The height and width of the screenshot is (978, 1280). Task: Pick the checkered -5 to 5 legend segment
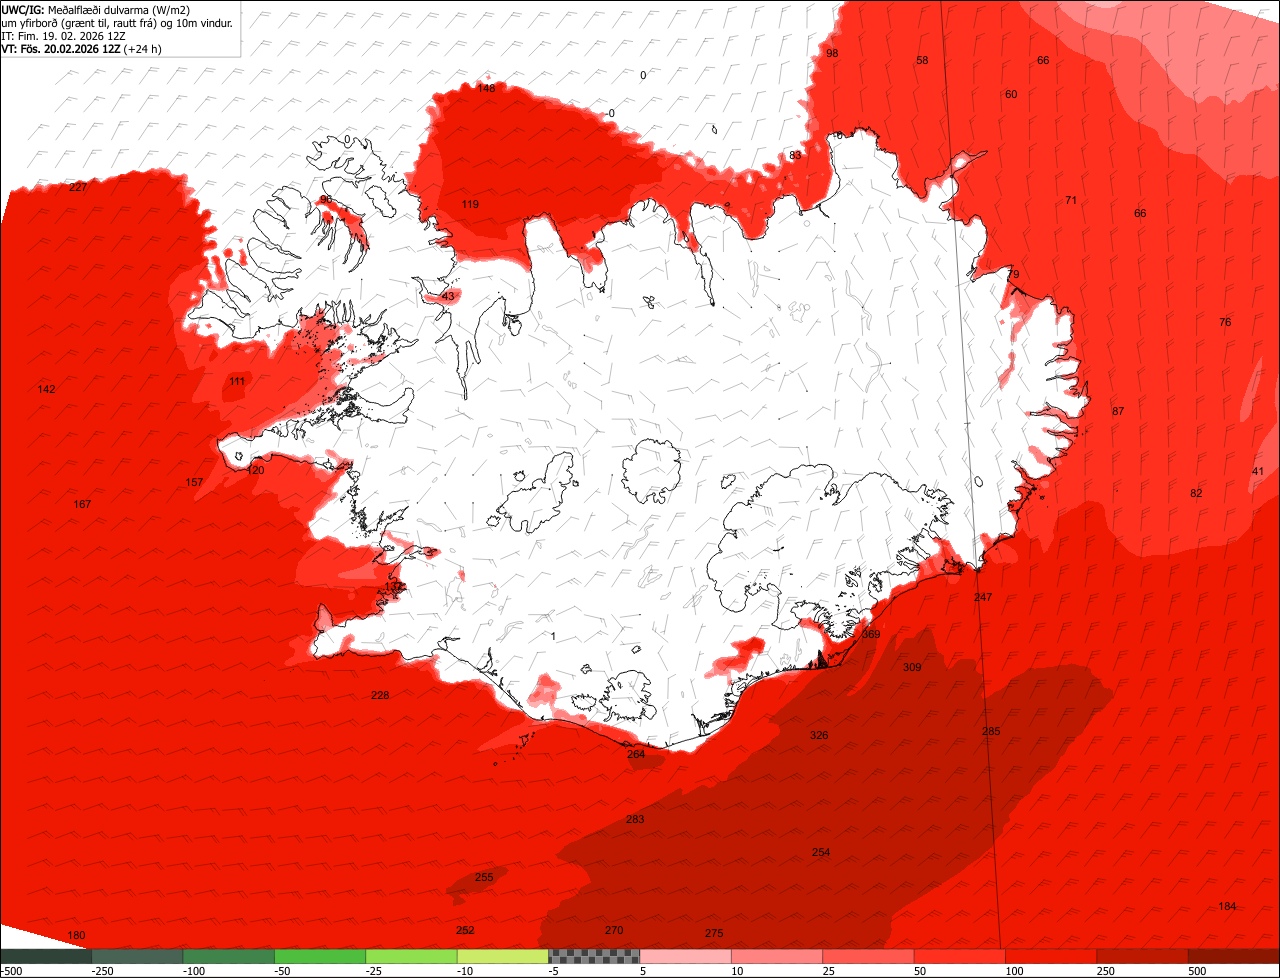tap(594, 956)
